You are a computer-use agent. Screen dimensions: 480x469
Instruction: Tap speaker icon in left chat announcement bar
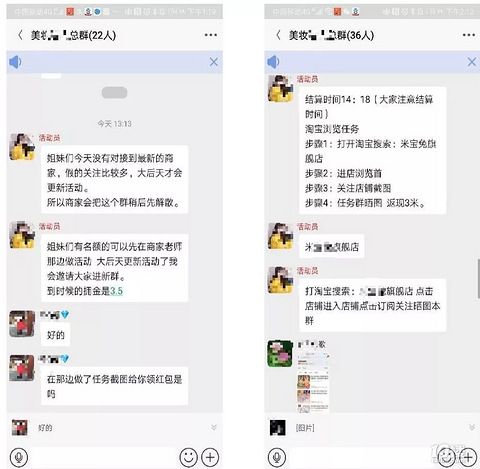click(x=15, y=62)
